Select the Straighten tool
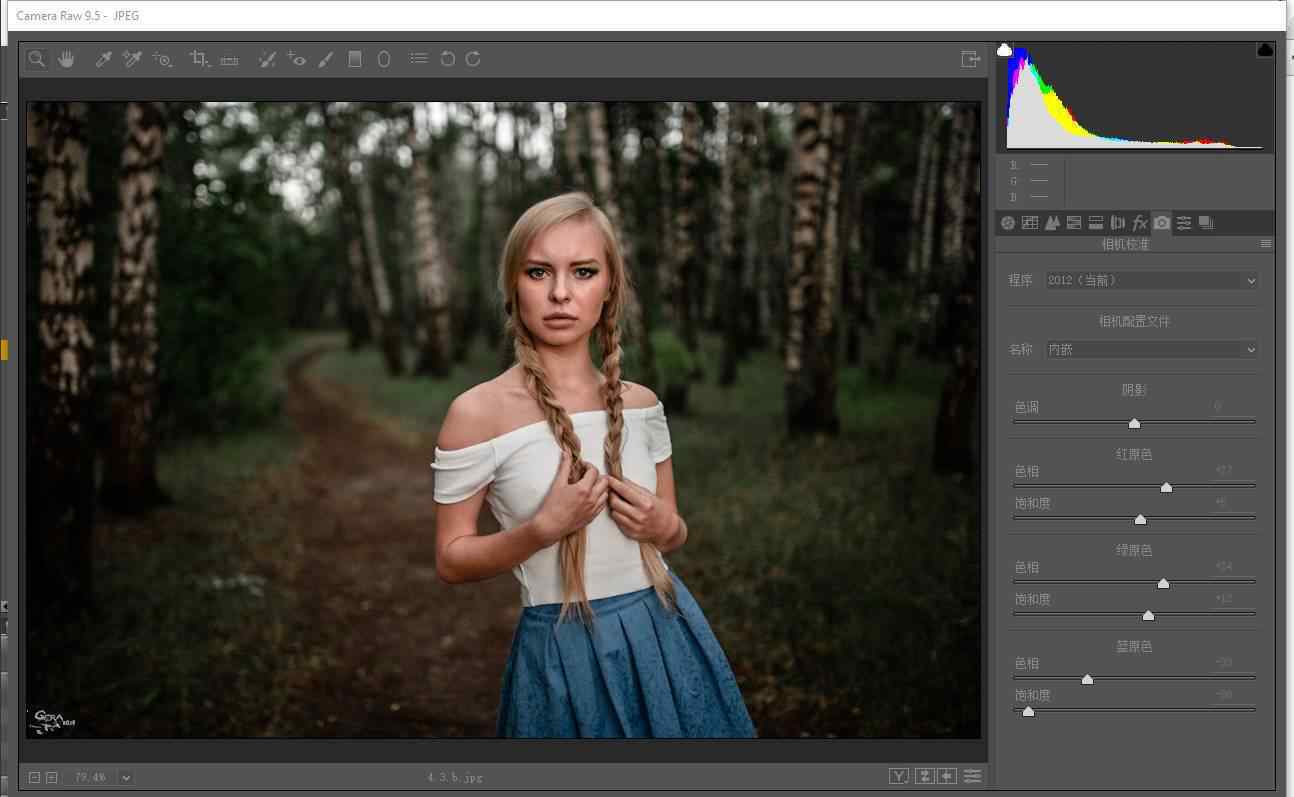This screenshot has height=797, width=1294. click(x=229, y=60)
